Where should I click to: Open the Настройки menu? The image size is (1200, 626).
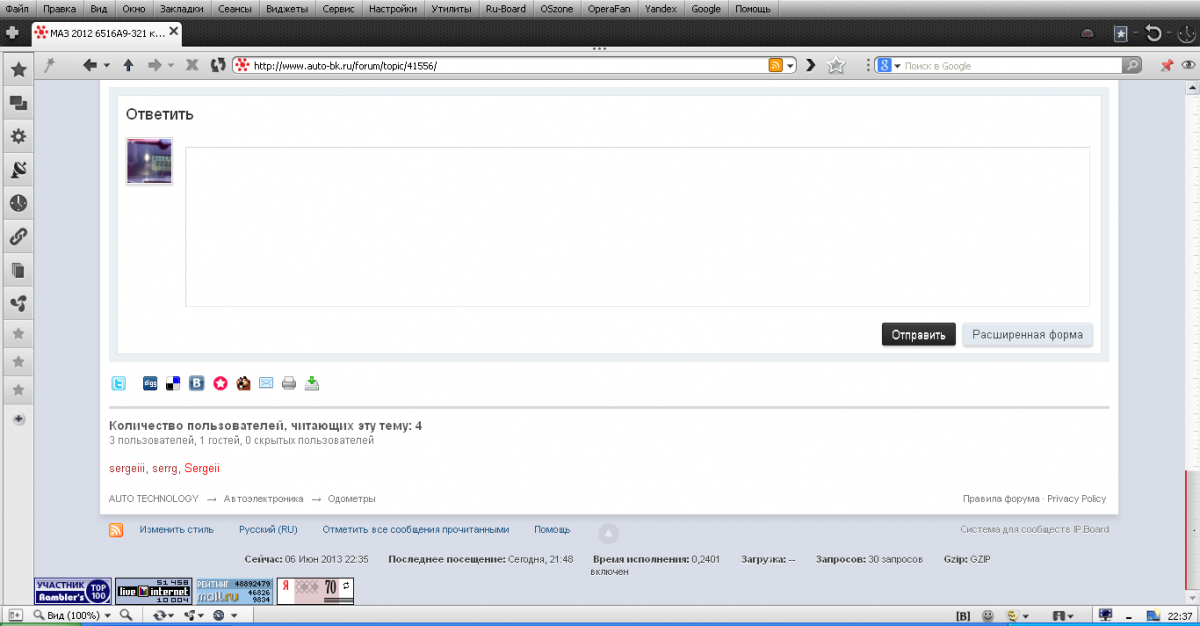point(392,8)
